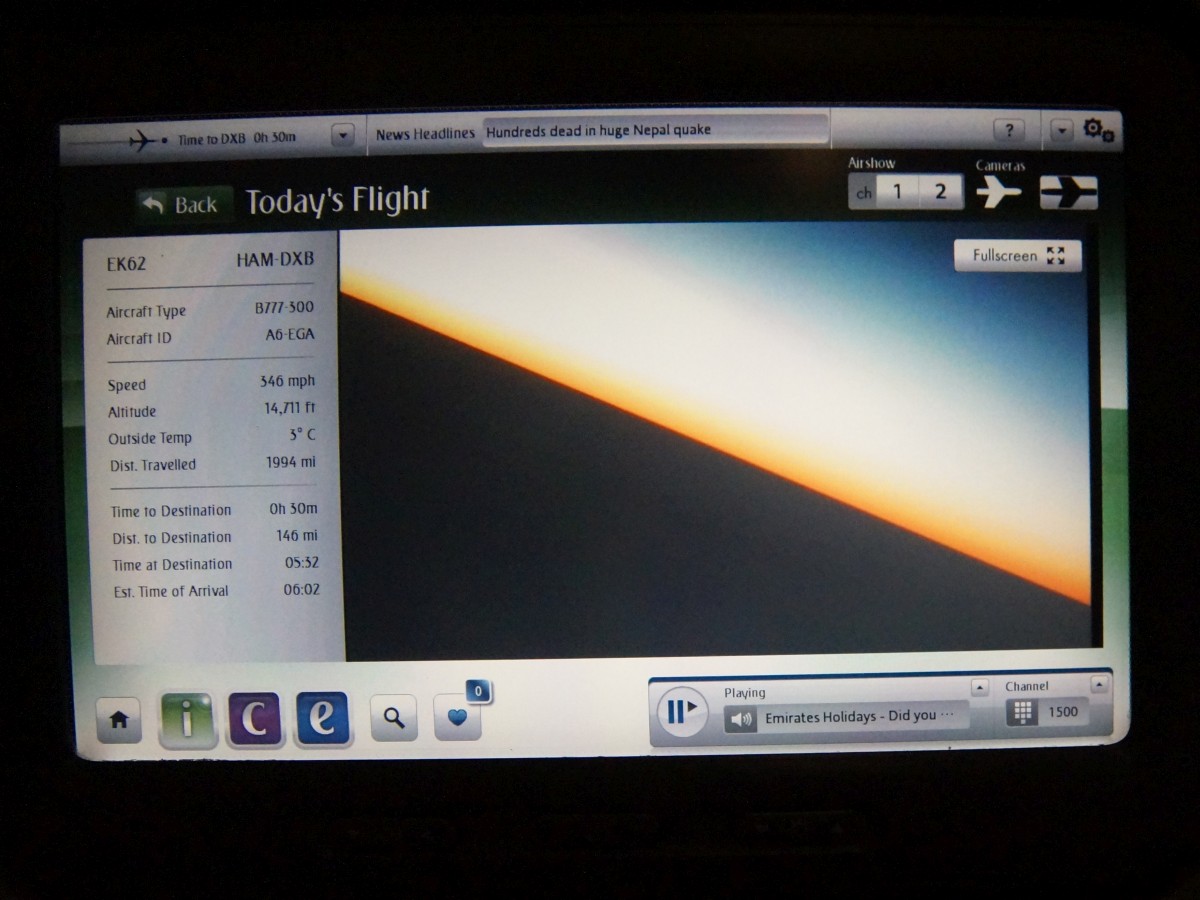This screenshot has height=900, width=1200.
Task: Open the camera view in Fullscreen
Action: 1017,256
